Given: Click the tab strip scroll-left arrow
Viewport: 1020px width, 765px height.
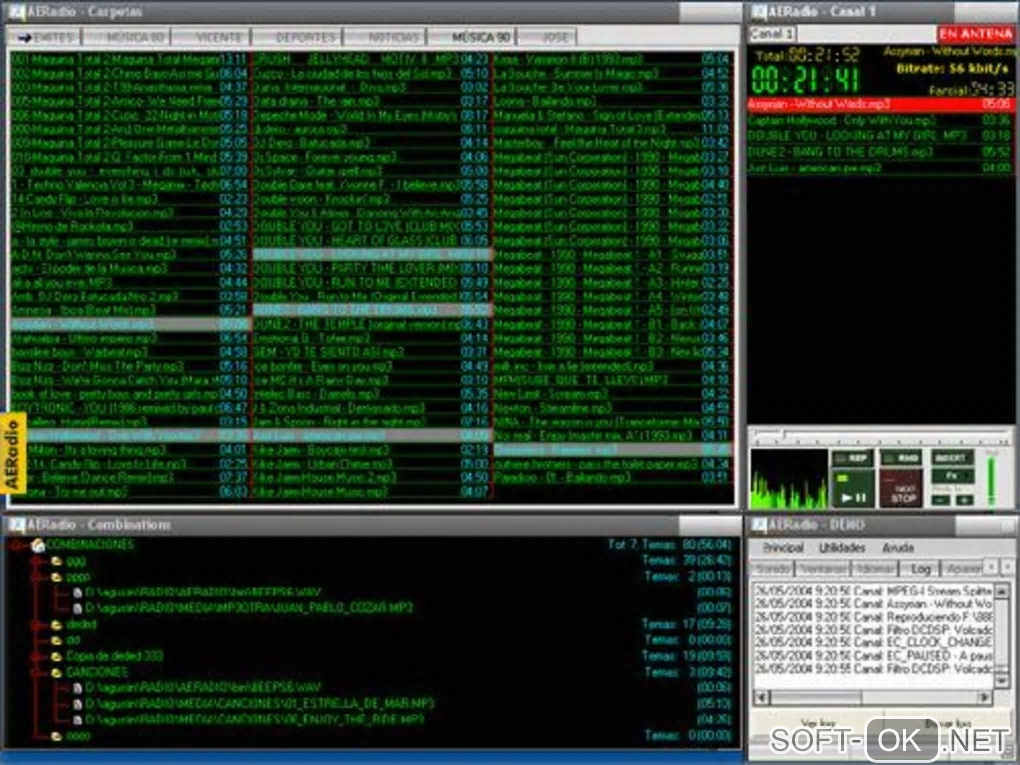Looking at the screenshot, I should [x=993, y=567].
